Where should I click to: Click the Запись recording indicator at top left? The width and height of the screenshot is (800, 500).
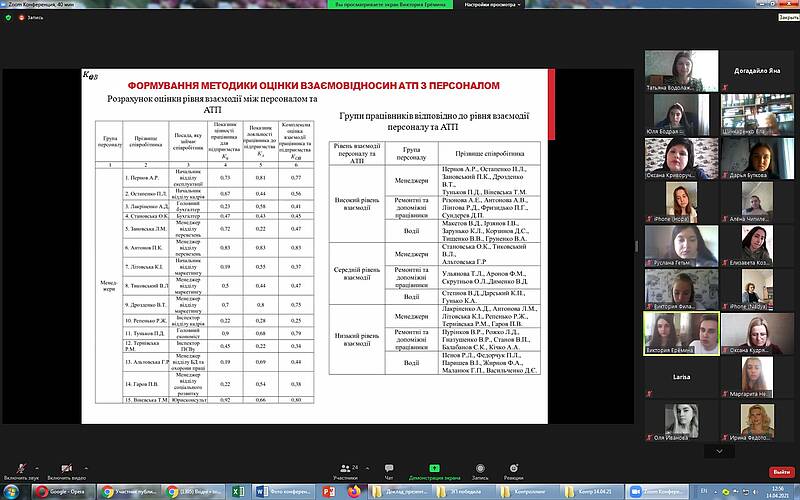point(31,17)
